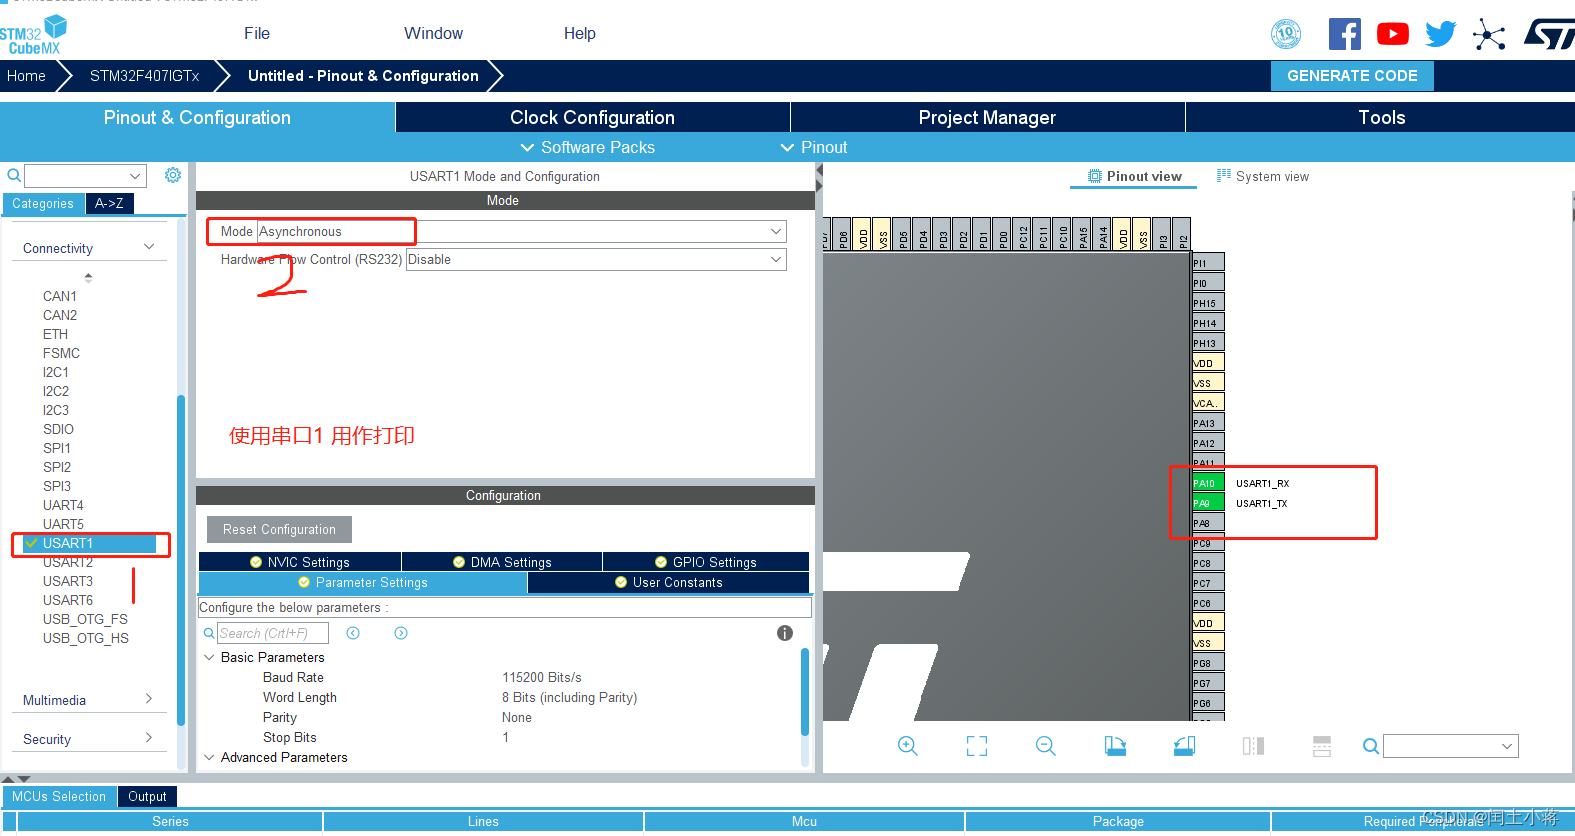Rotate the chip clockwise
This screenshot has width=1575, height=836.
[x=1115, y=746]
